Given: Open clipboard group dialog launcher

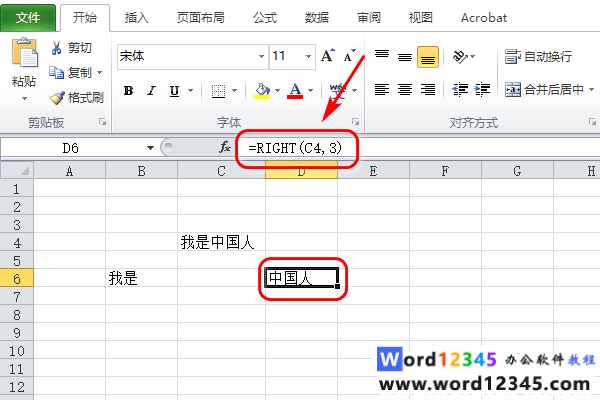Looking at the screenshot, I should [x=102, y=122].
